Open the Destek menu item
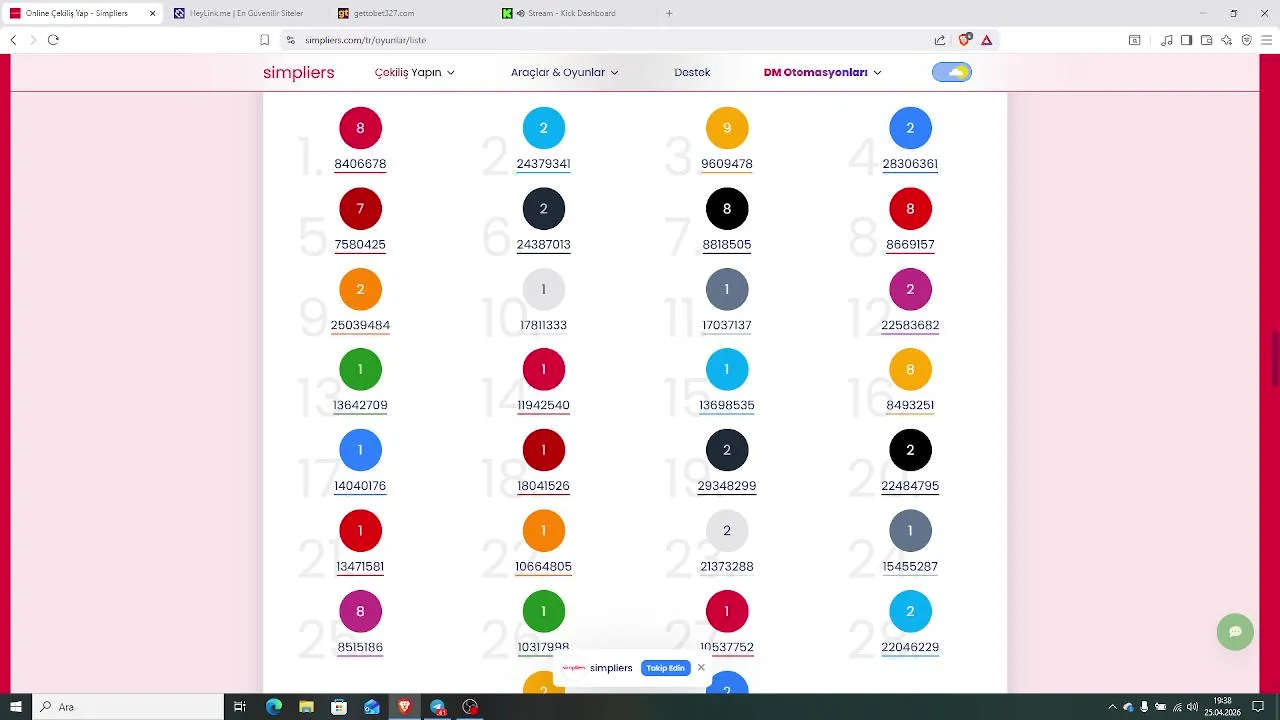 tap(692, 72)
